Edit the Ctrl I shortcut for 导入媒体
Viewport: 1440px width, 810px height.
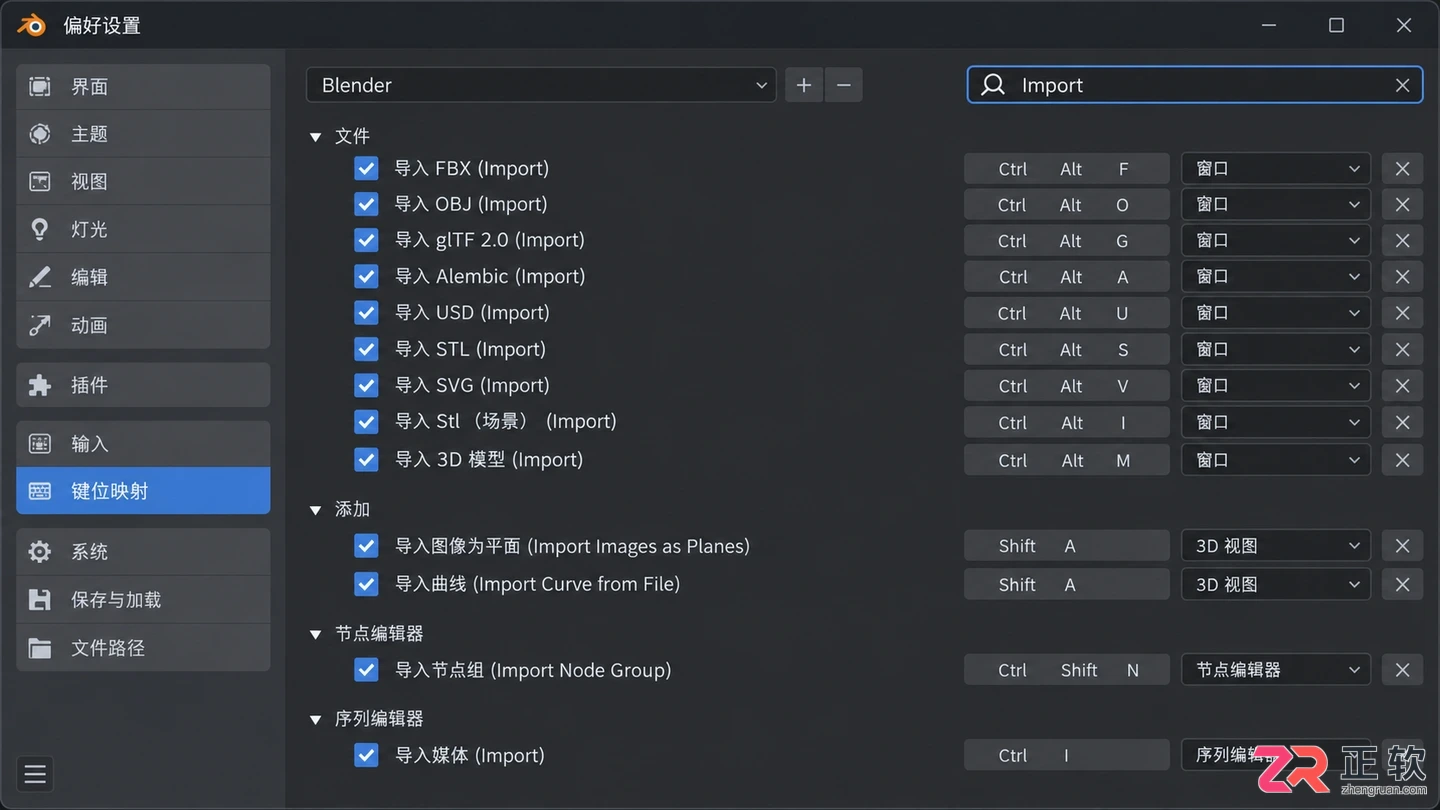(x=1066, y=755)
